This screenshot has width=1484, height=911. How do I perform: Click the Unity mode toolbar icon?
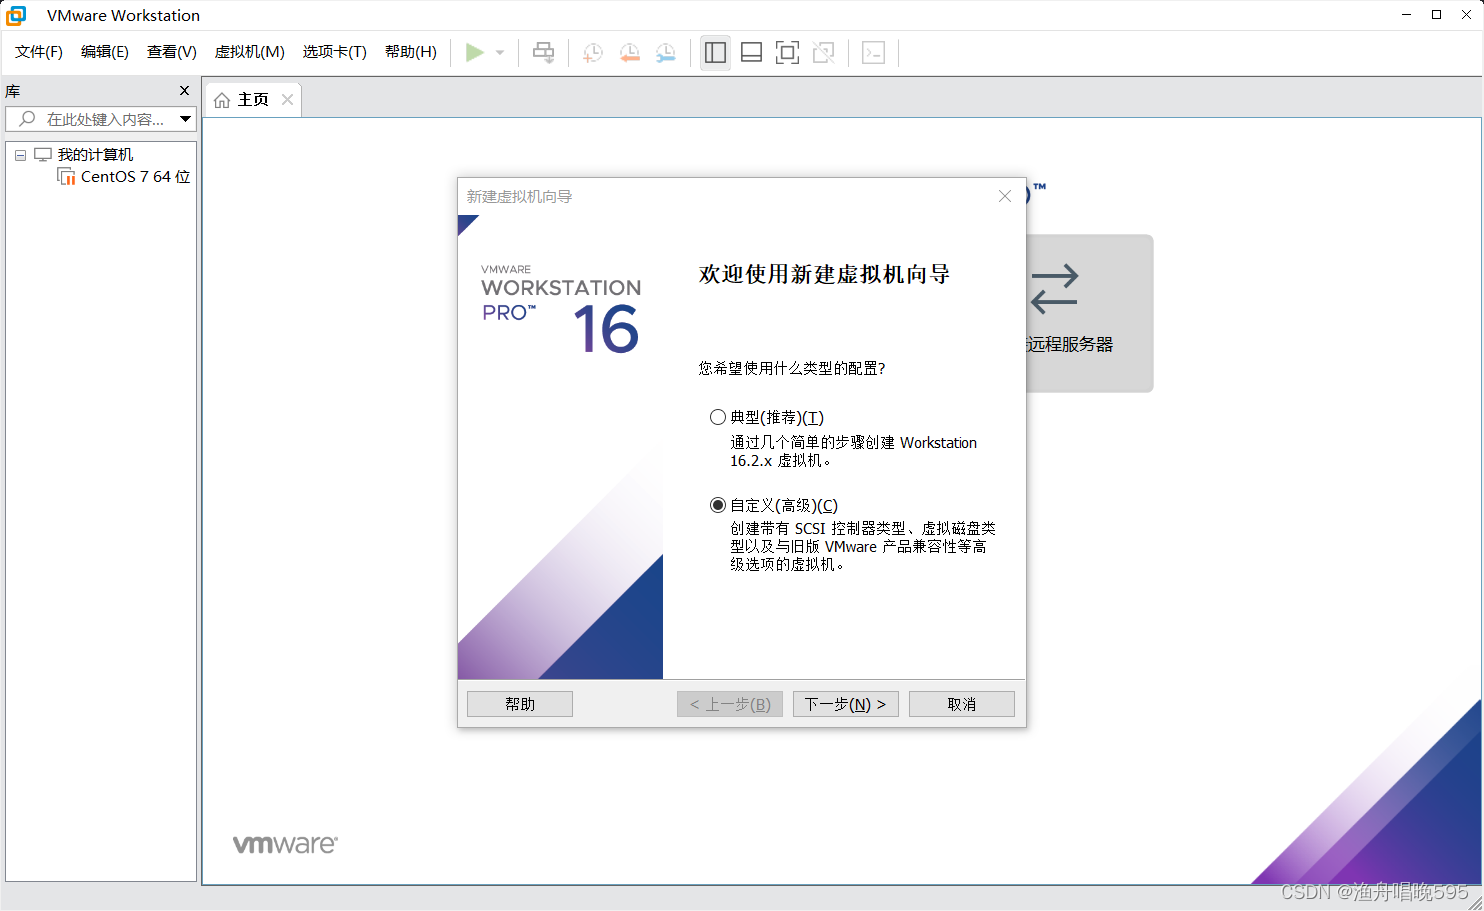tap(823, 53)
